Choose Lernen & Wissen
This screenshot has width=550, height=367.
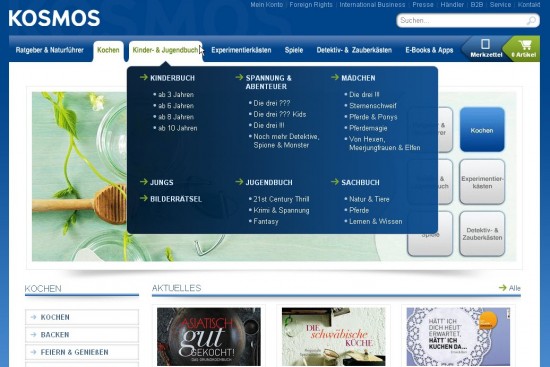pyautogui.click(x=375, y=221)
